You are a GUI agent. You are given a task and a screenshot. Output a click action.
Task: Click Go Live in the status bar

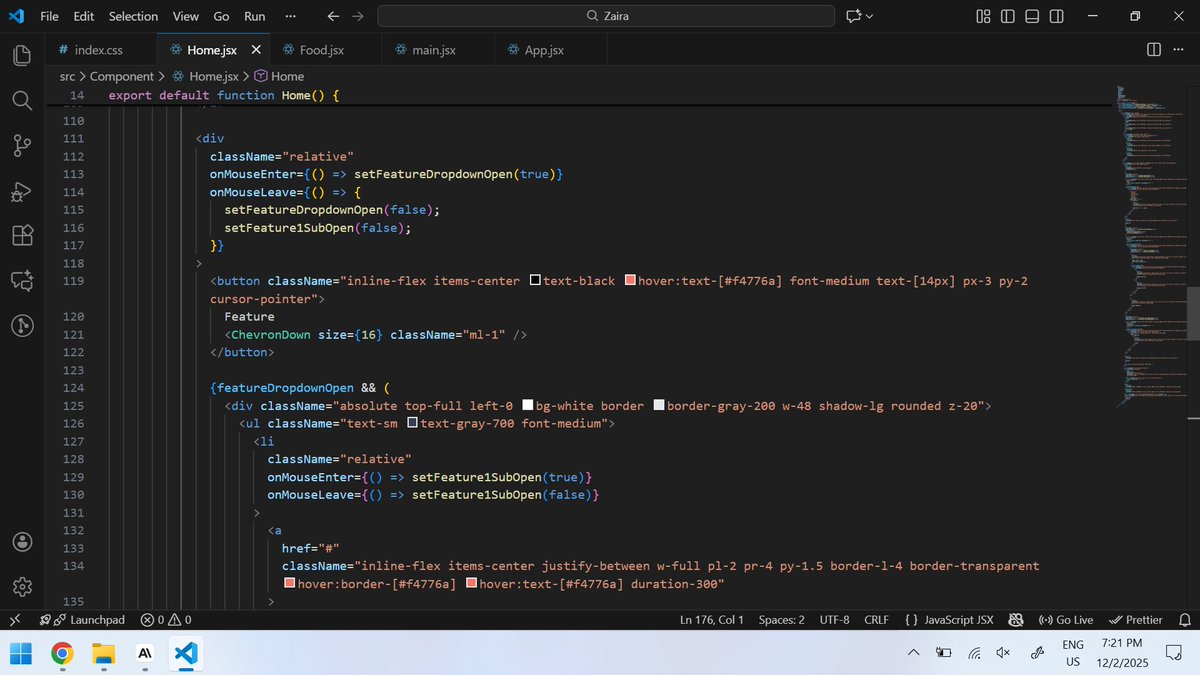(x=1066, y=620)
